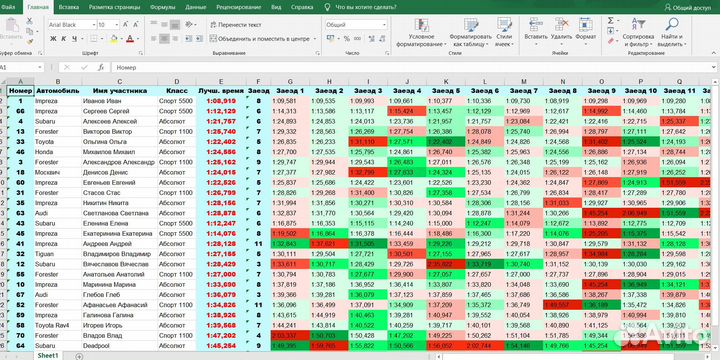Click the decrease indent icon
The image size is (720, 360).
click(x=188, y=39)
